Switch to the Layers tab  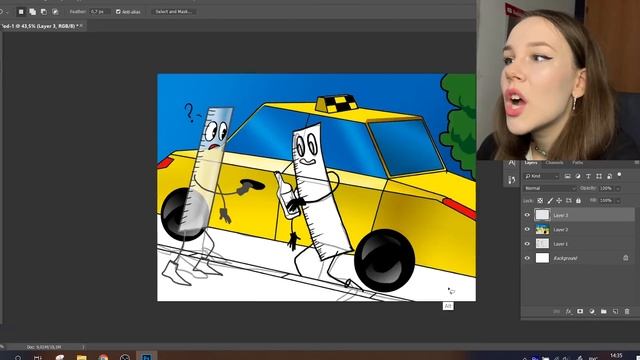pos(531,162)
